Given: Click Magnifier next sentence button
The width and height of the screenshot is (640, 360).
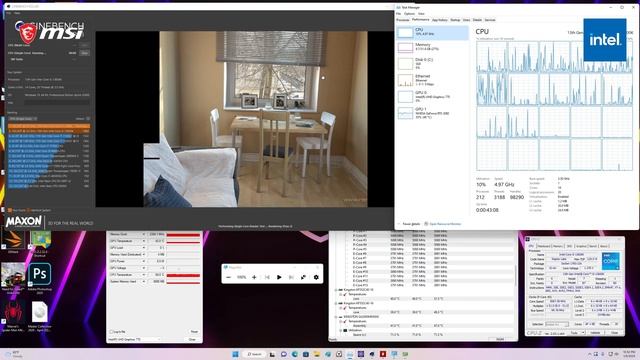Looking at the screenshot, I should [291, 277].
